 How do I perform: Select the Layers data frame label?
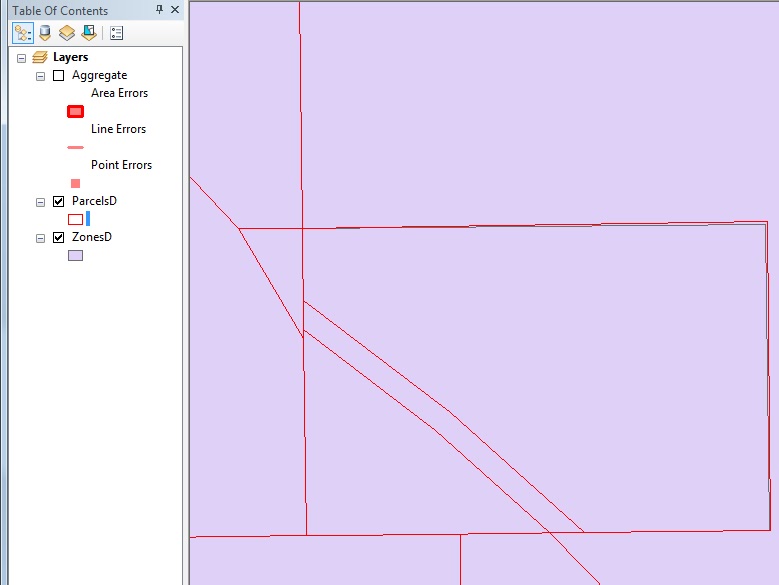click(71, 57)
